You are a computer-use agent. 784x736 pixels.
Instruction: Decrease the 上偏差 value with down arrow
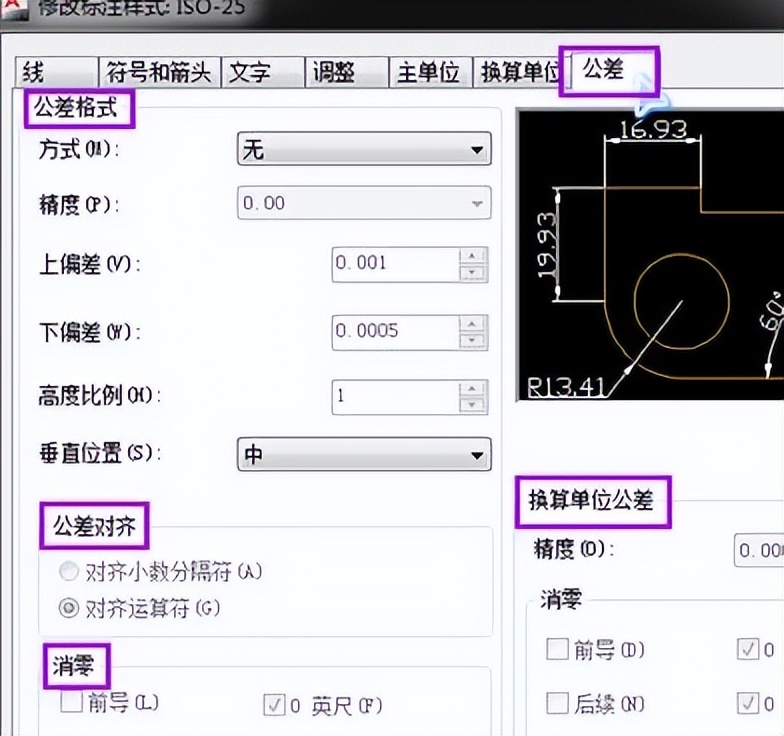pyautogui.click(x=472, y=272)
